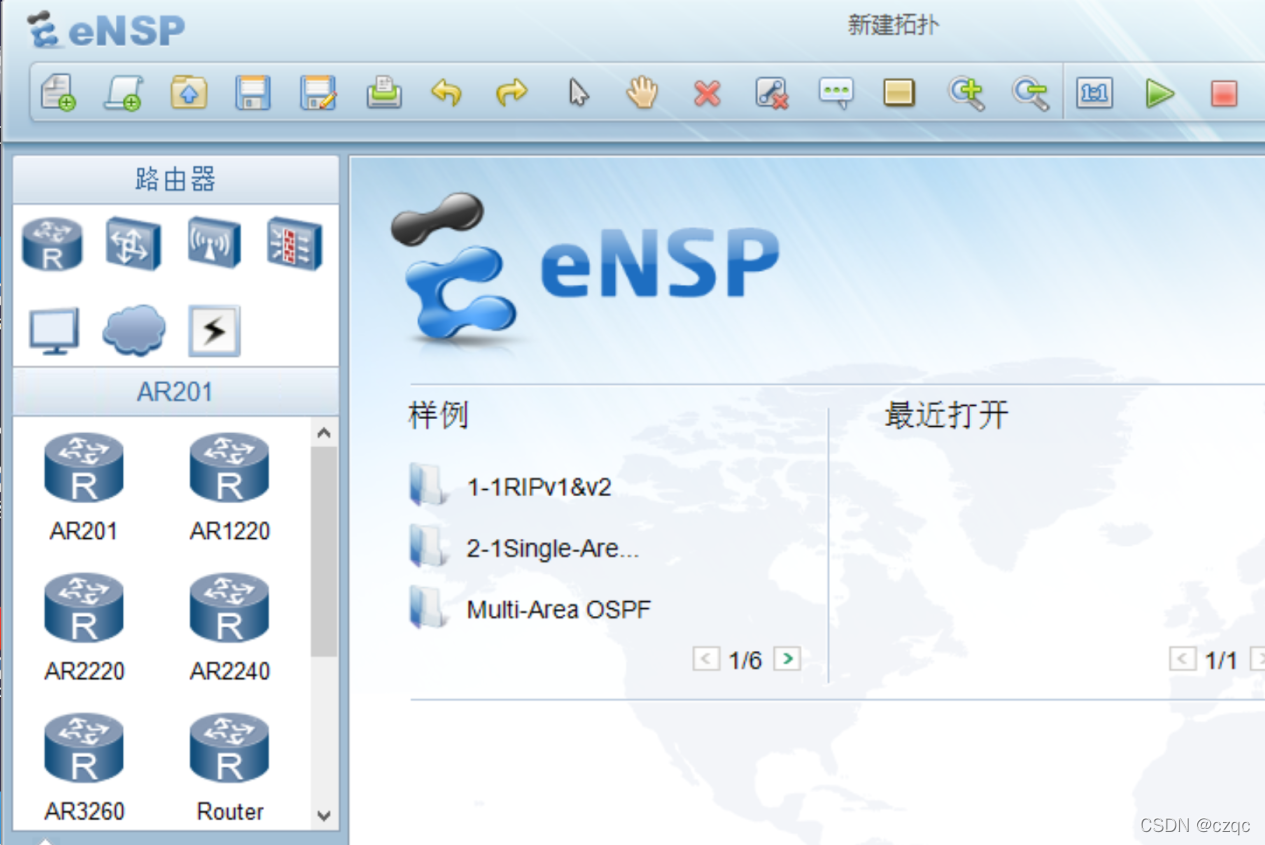1265x845 pixels.
Task: Choose the Firewall device category icon
Action: point(295,243)
